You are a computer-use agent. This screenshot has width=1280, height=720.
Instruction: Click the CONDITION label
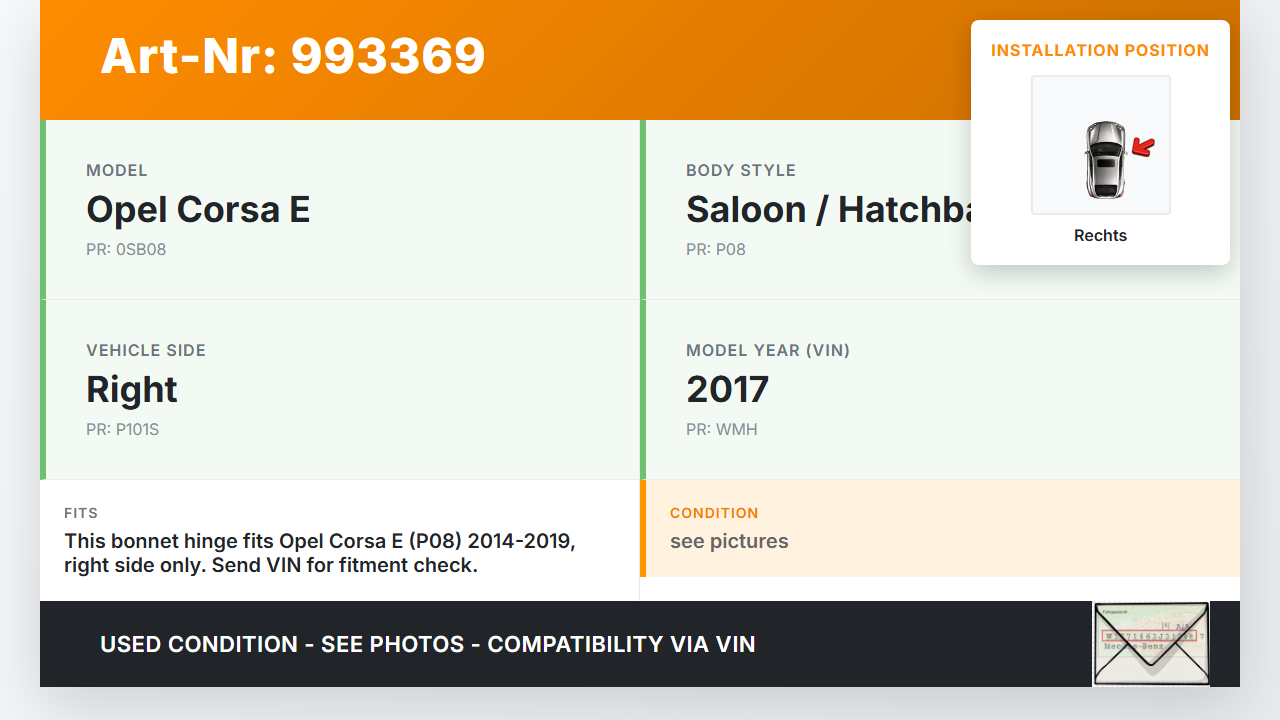(x=714, y=513)
